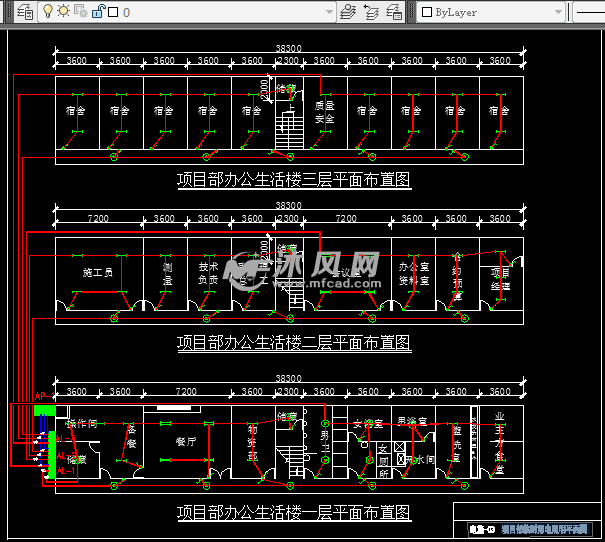
Task: Select the title block text at bottom right
Action: [x=528, y=529]
